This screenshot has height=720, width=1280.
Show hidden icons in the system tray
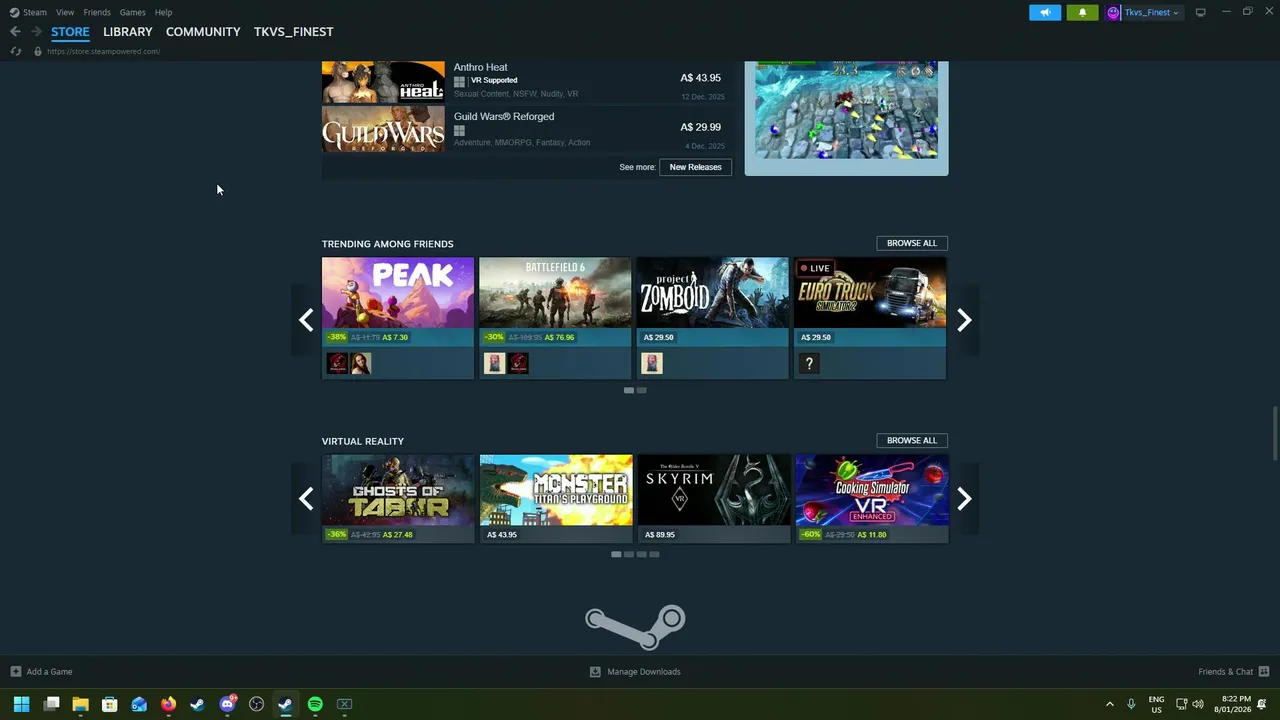(x=1109, y=704)
